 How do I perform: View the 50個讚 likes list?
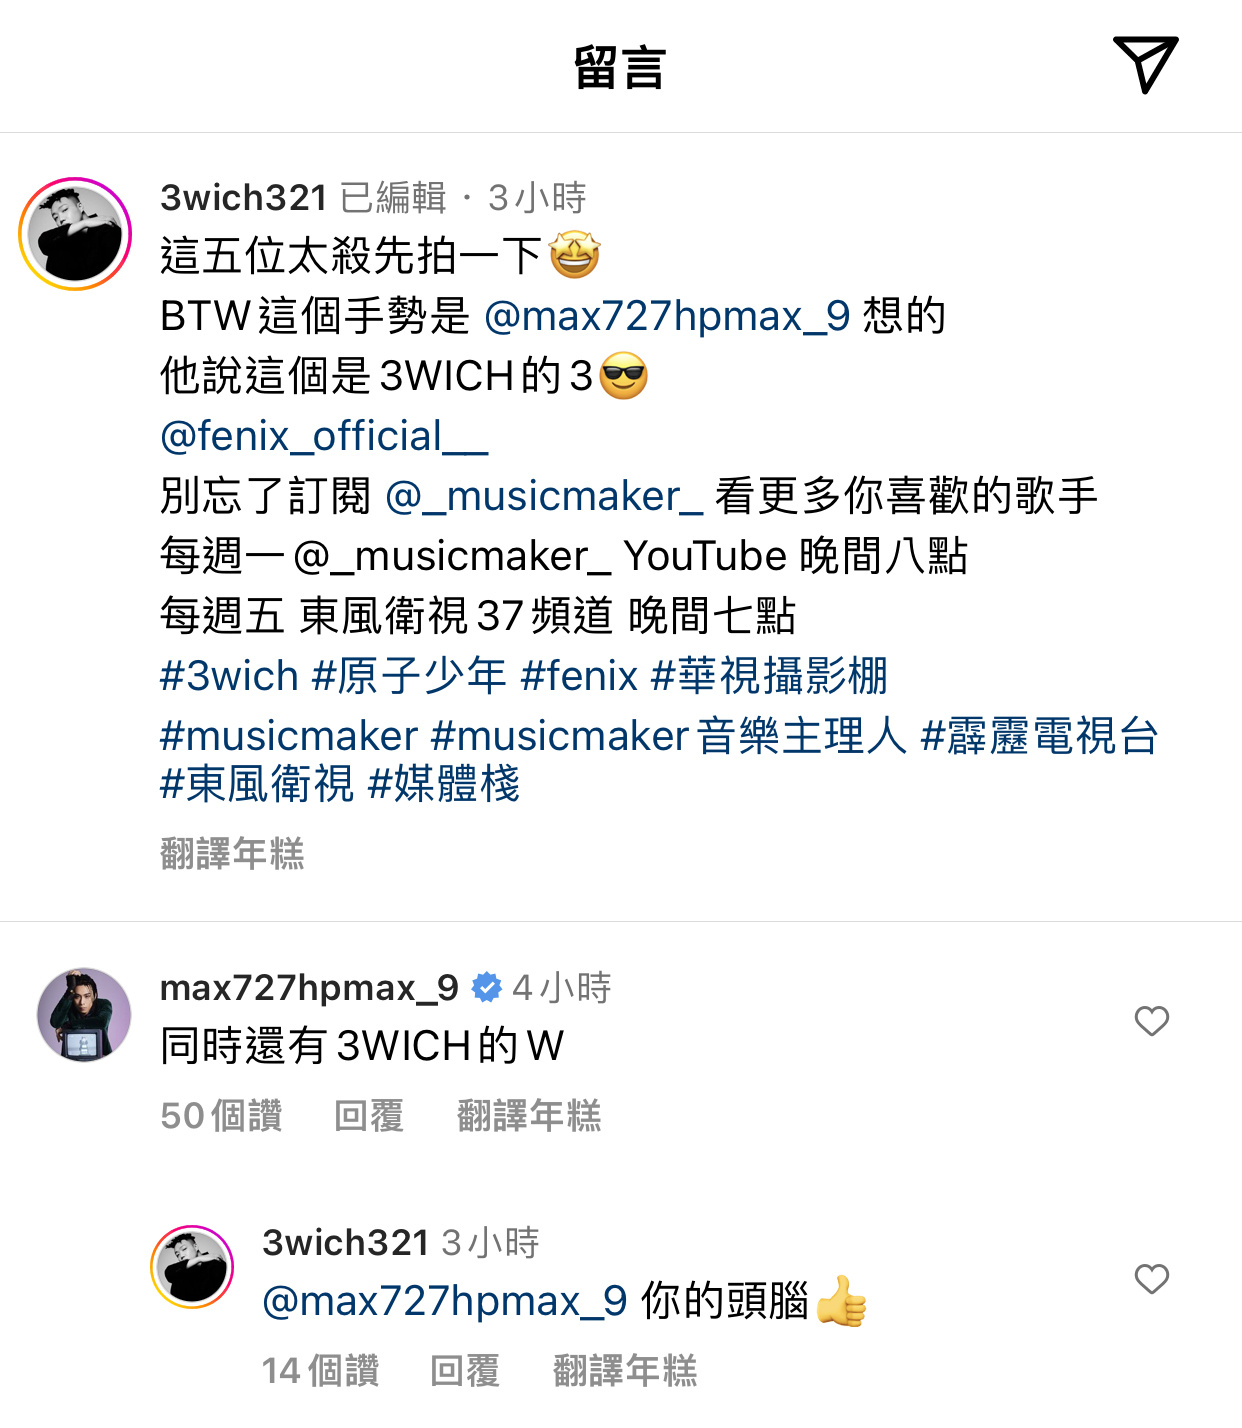click(x=221, y=1115)
